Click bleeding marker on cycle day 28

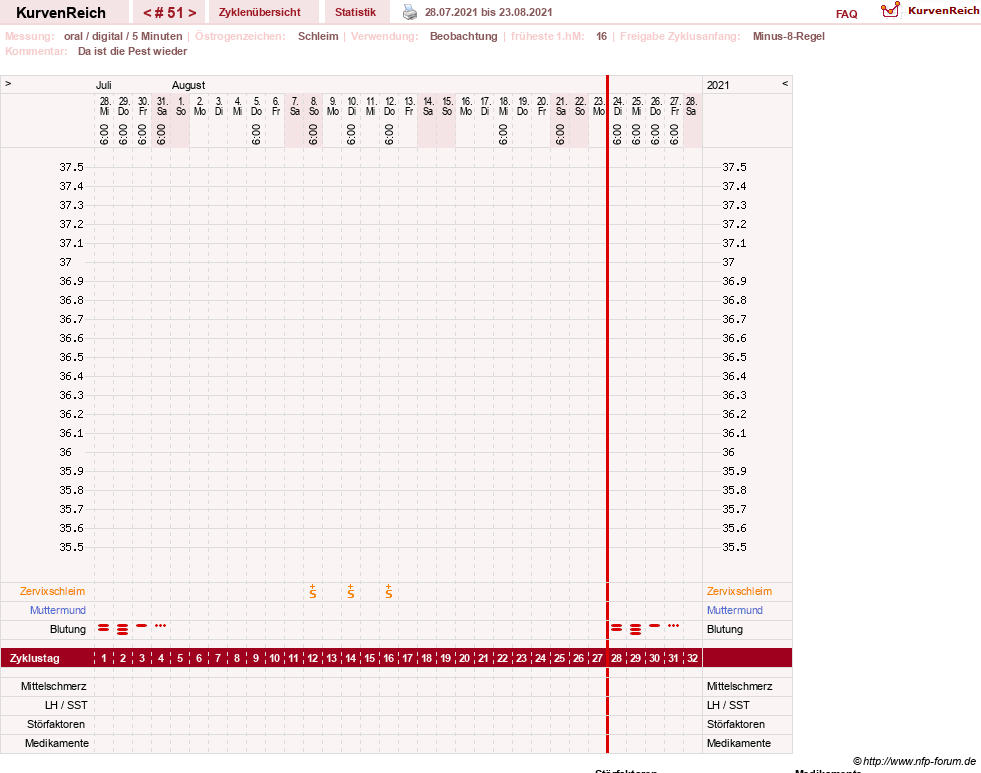617,627
